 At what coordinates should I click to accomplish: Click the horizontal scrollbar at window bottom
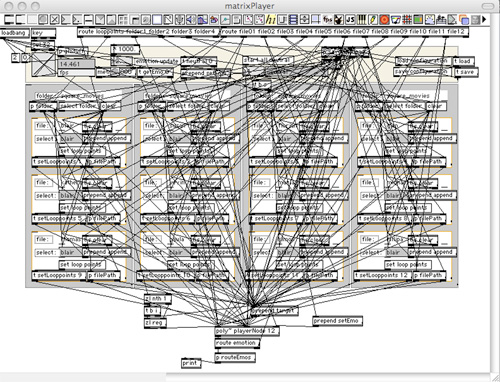(x=245, y=377)
